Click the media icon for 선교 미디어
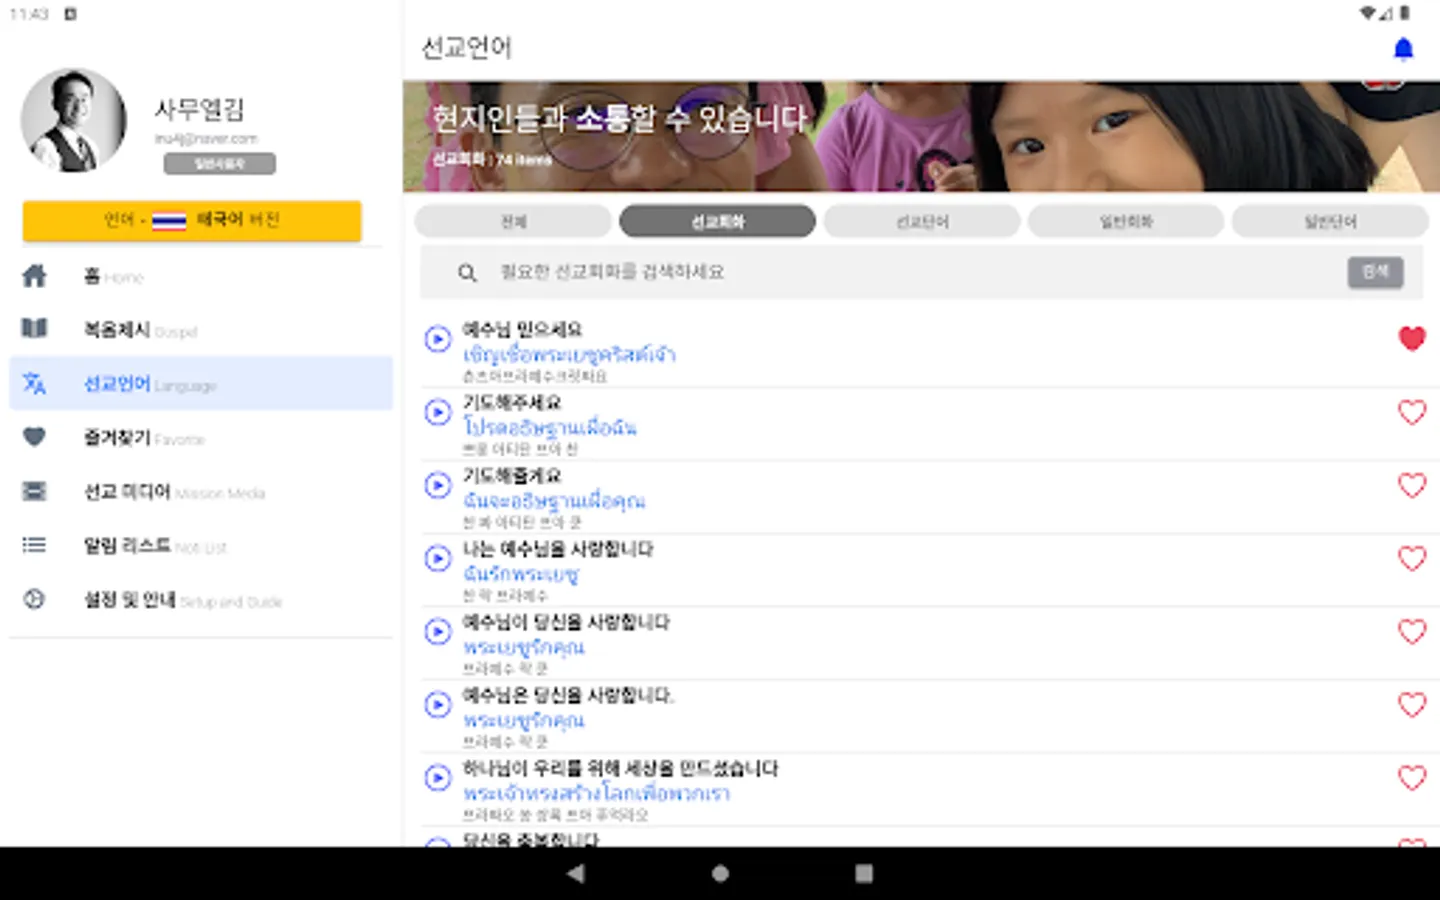This screenshot has height=900, width=1440. tap(34, 491)
